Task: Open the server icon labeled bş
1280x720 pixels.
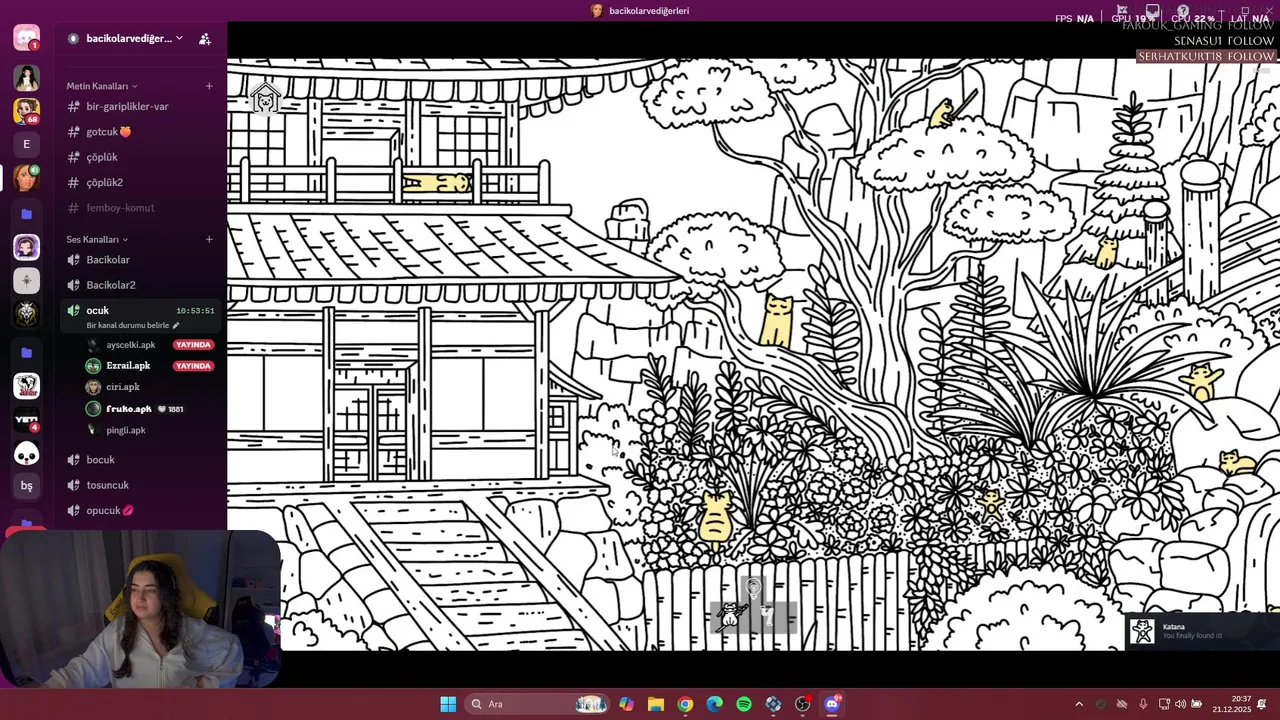Action: pyautogui.click(x=26, y=486)
